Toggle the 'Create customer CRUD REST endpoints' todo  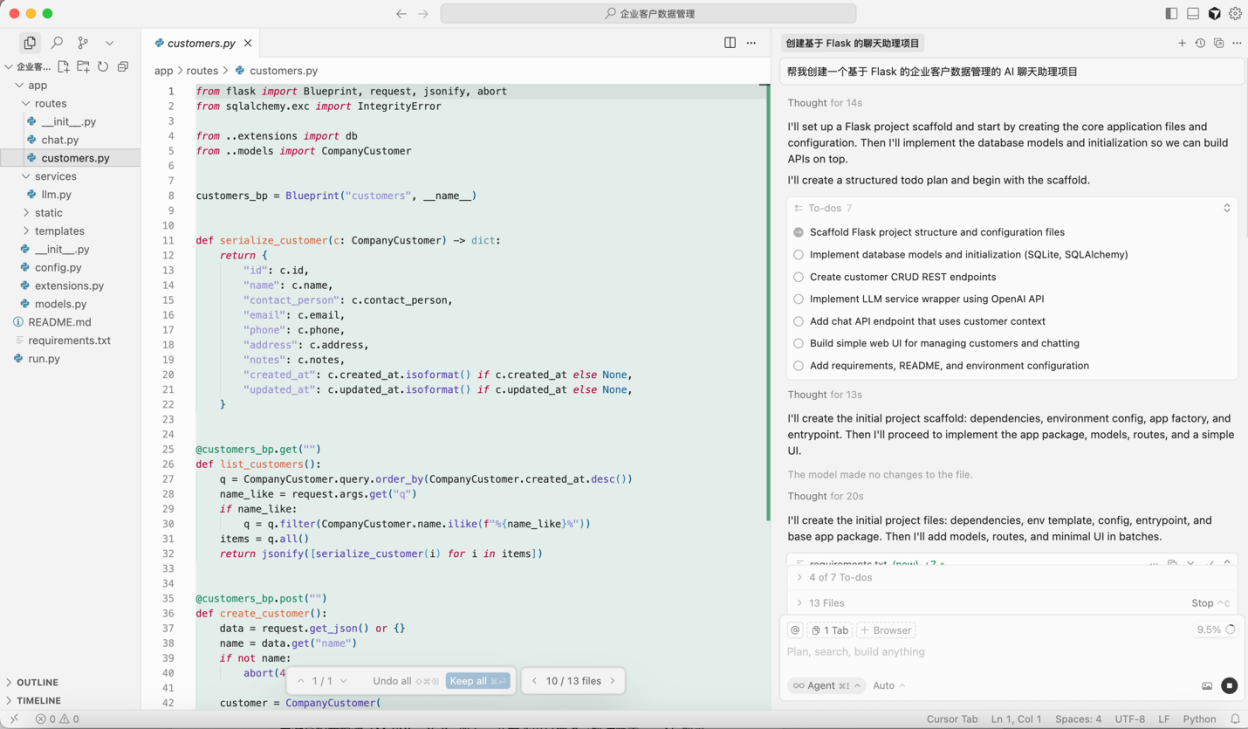(798, 277)
